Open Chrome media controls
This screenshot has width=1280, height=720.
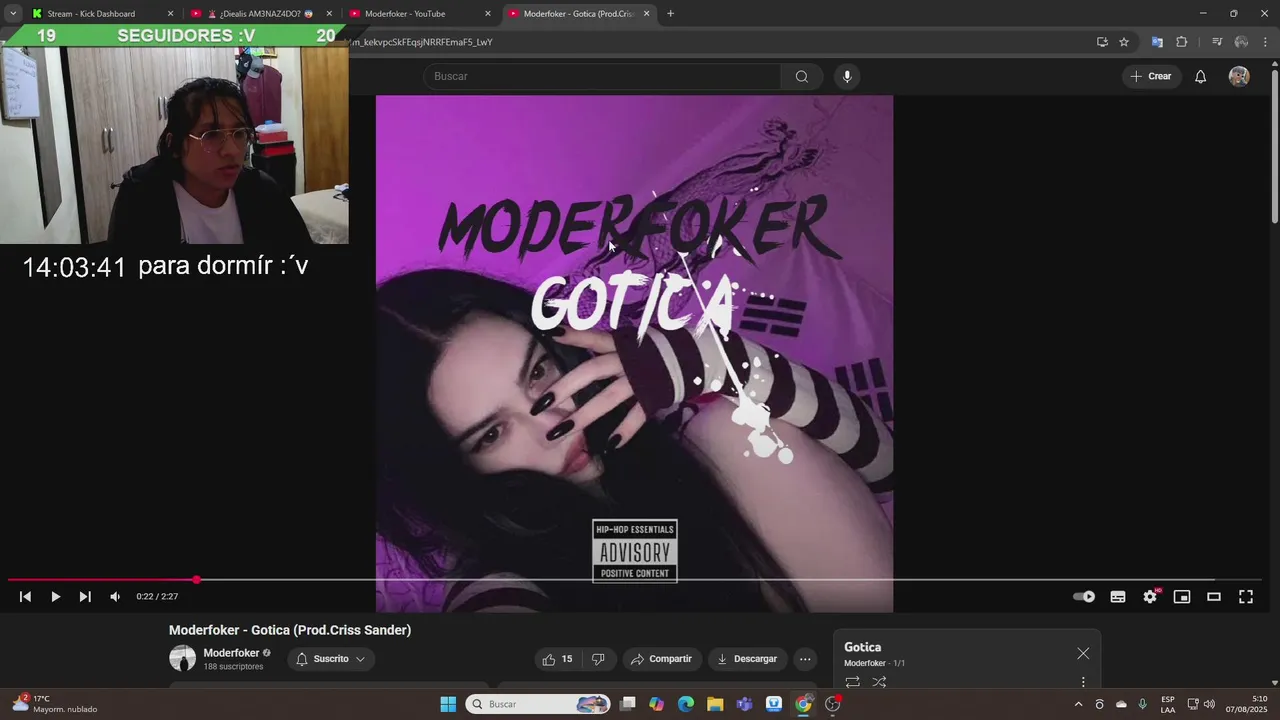(1217, 42)
